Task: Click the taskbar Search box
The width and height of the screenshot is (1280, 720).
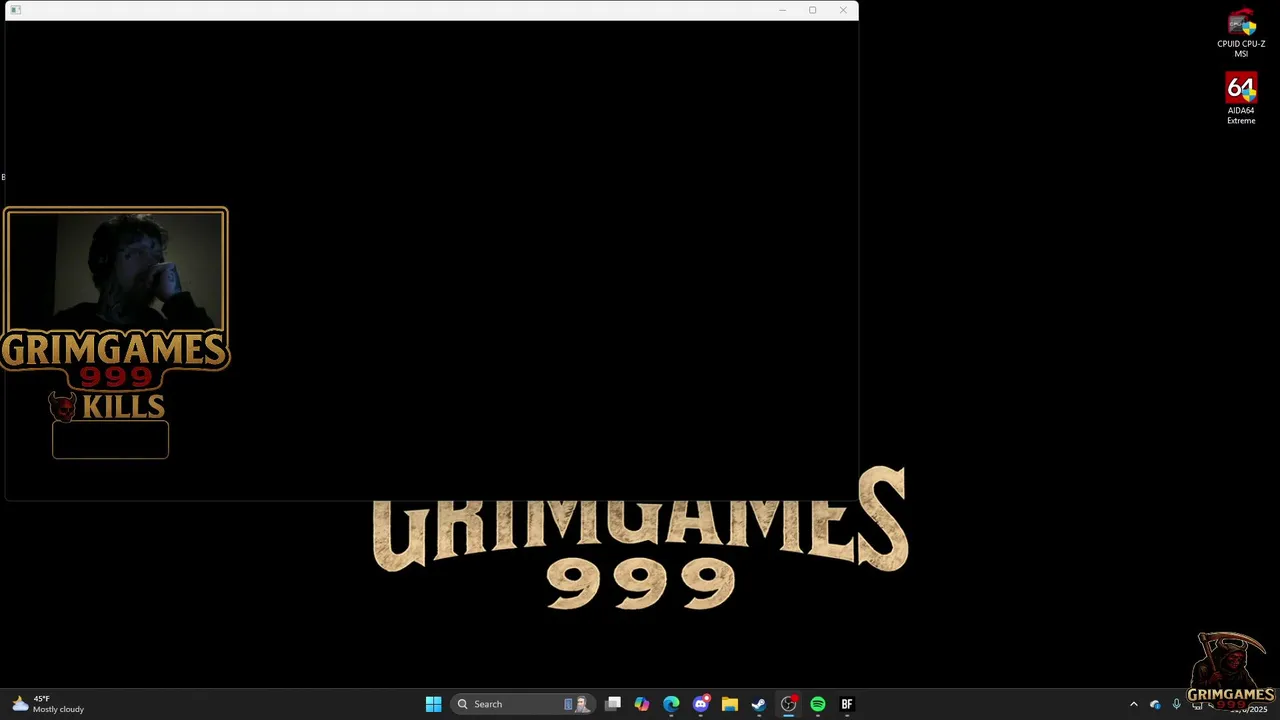Action: [522, 704]
